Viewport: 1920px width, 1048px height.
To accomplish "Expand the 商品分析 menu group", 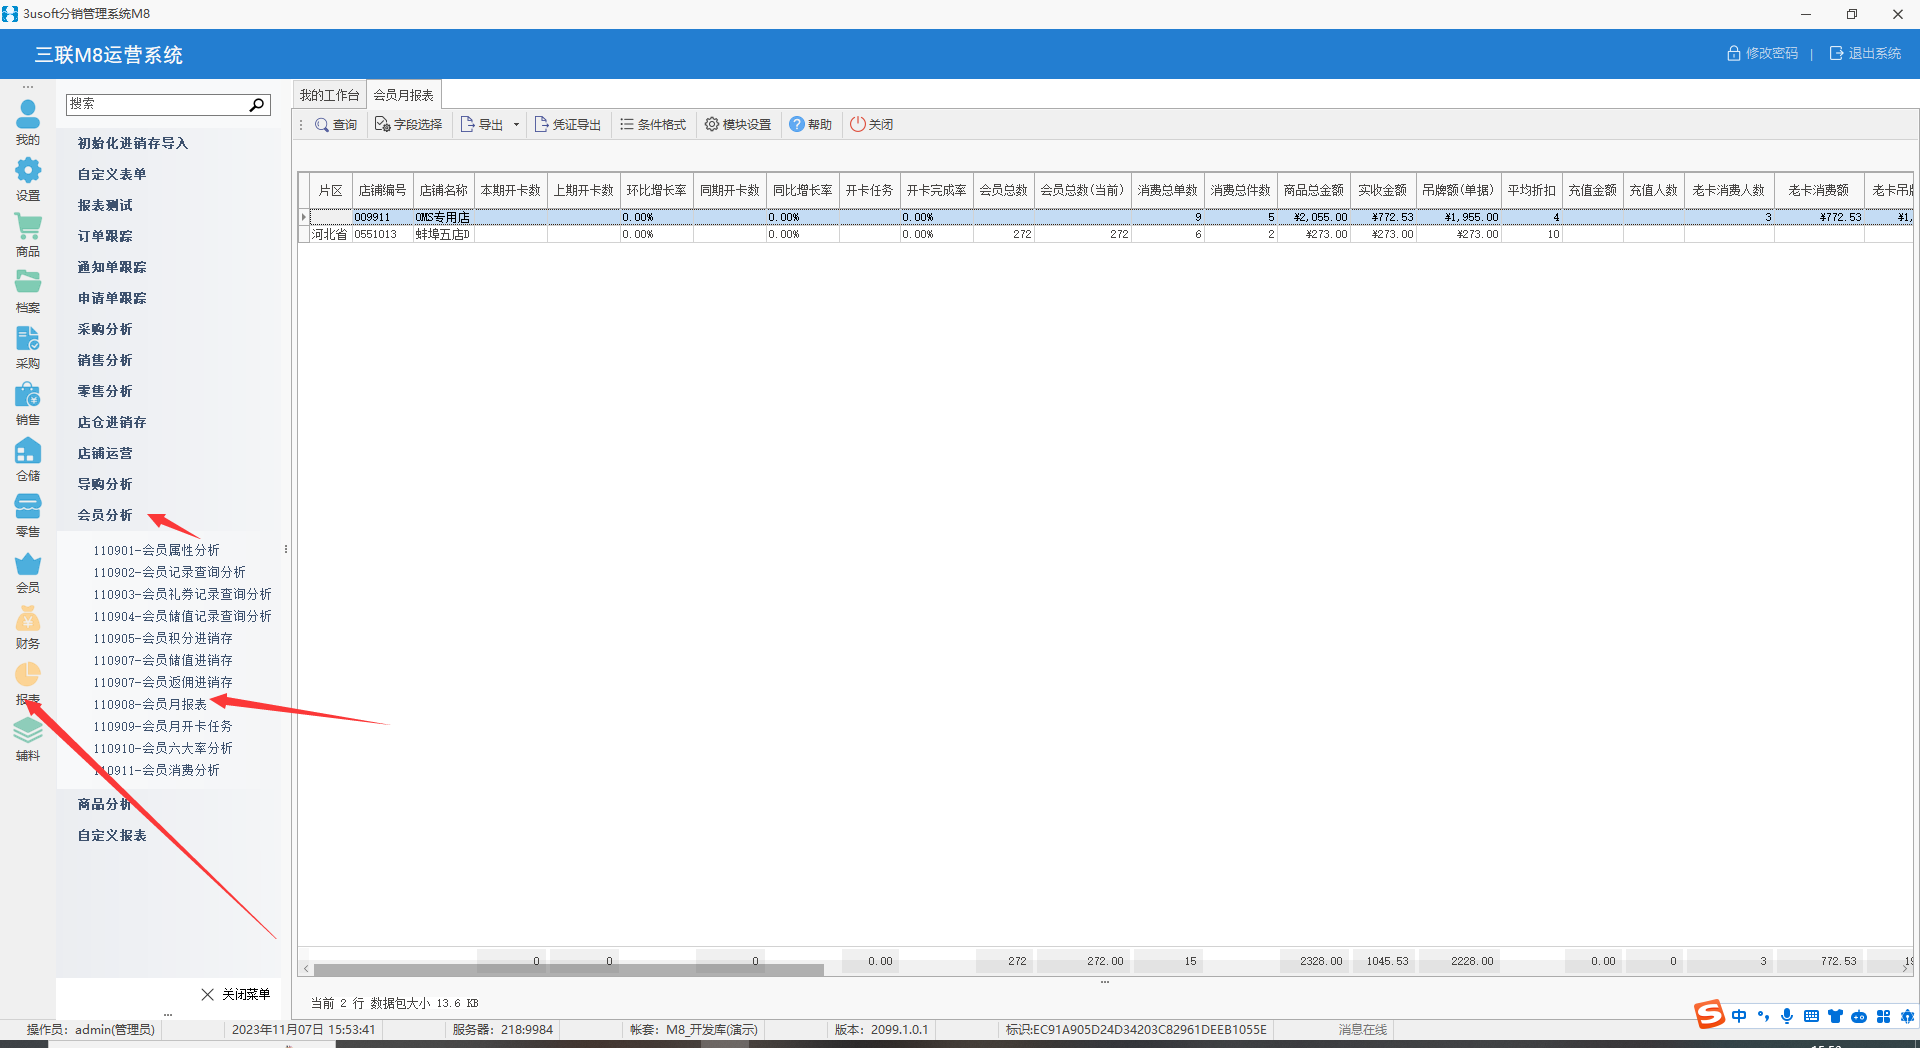I will pos(105,804).
